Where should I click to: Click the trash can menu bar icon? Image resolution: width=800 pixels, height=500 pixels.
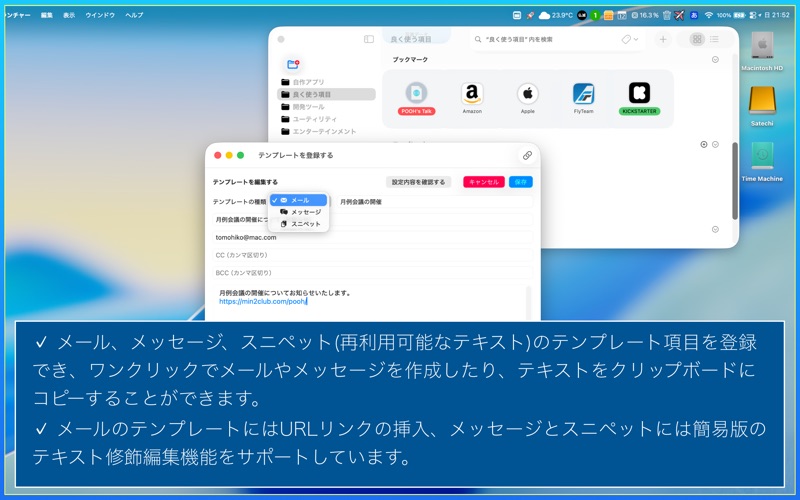point(666,15)
